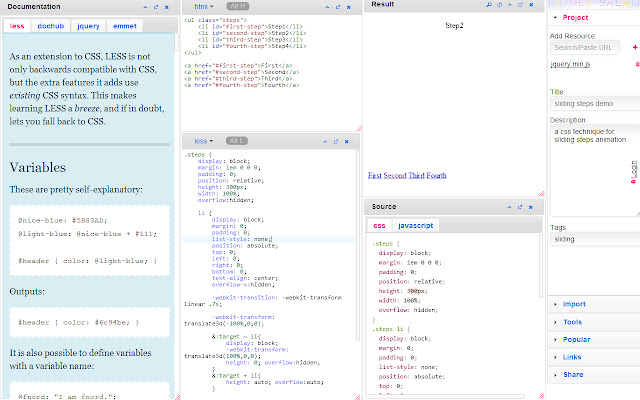Collapse the Documentation panel

pyautogui.click(x=145, y=6)
